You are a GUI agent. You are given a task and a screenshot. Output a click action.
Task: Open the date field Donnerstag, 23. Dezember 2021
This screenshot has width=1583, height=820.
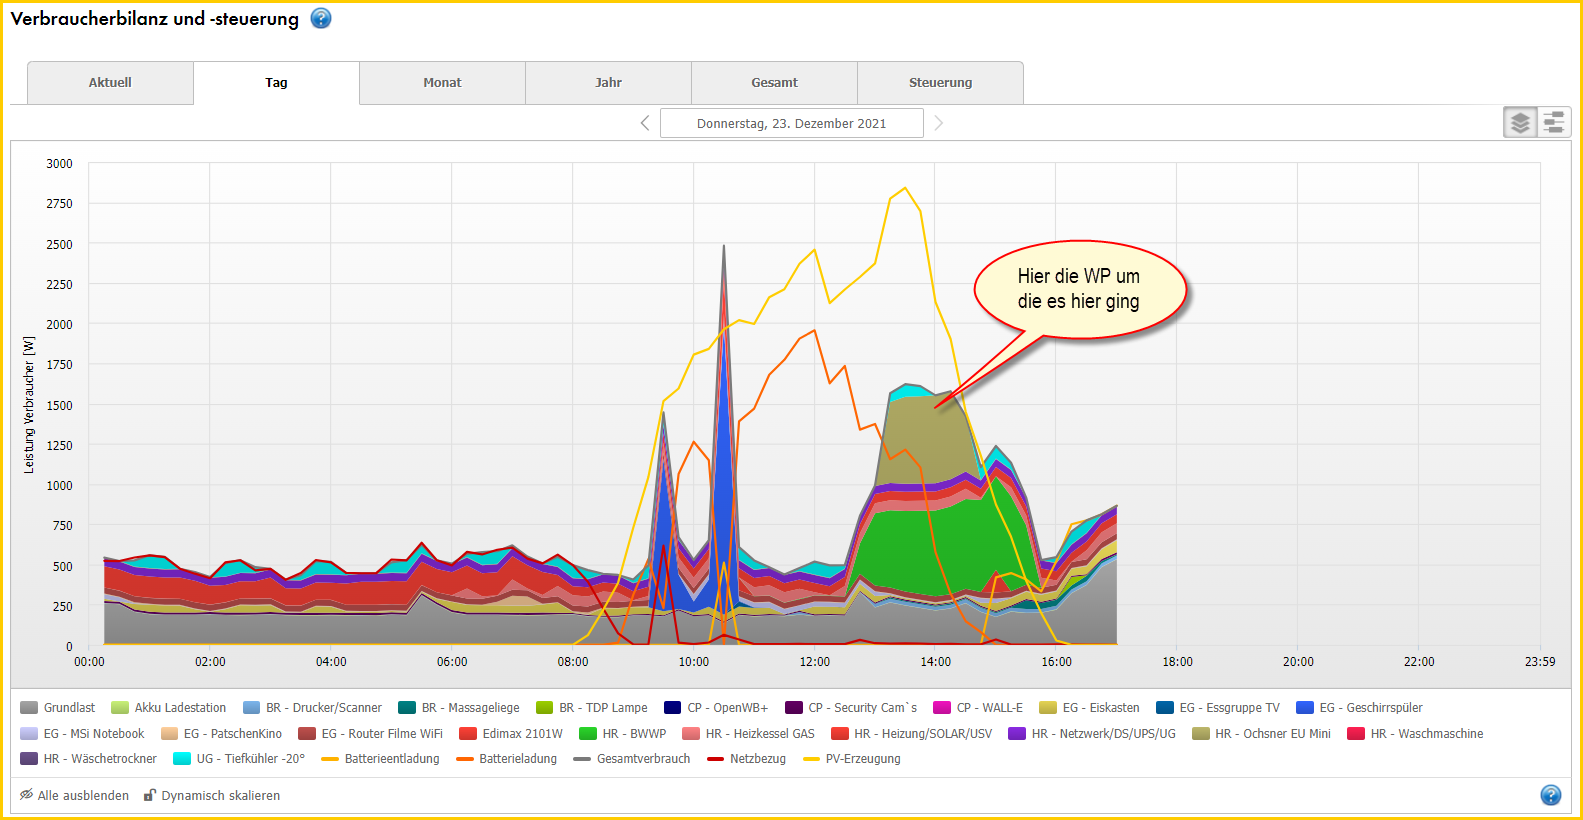792,123
